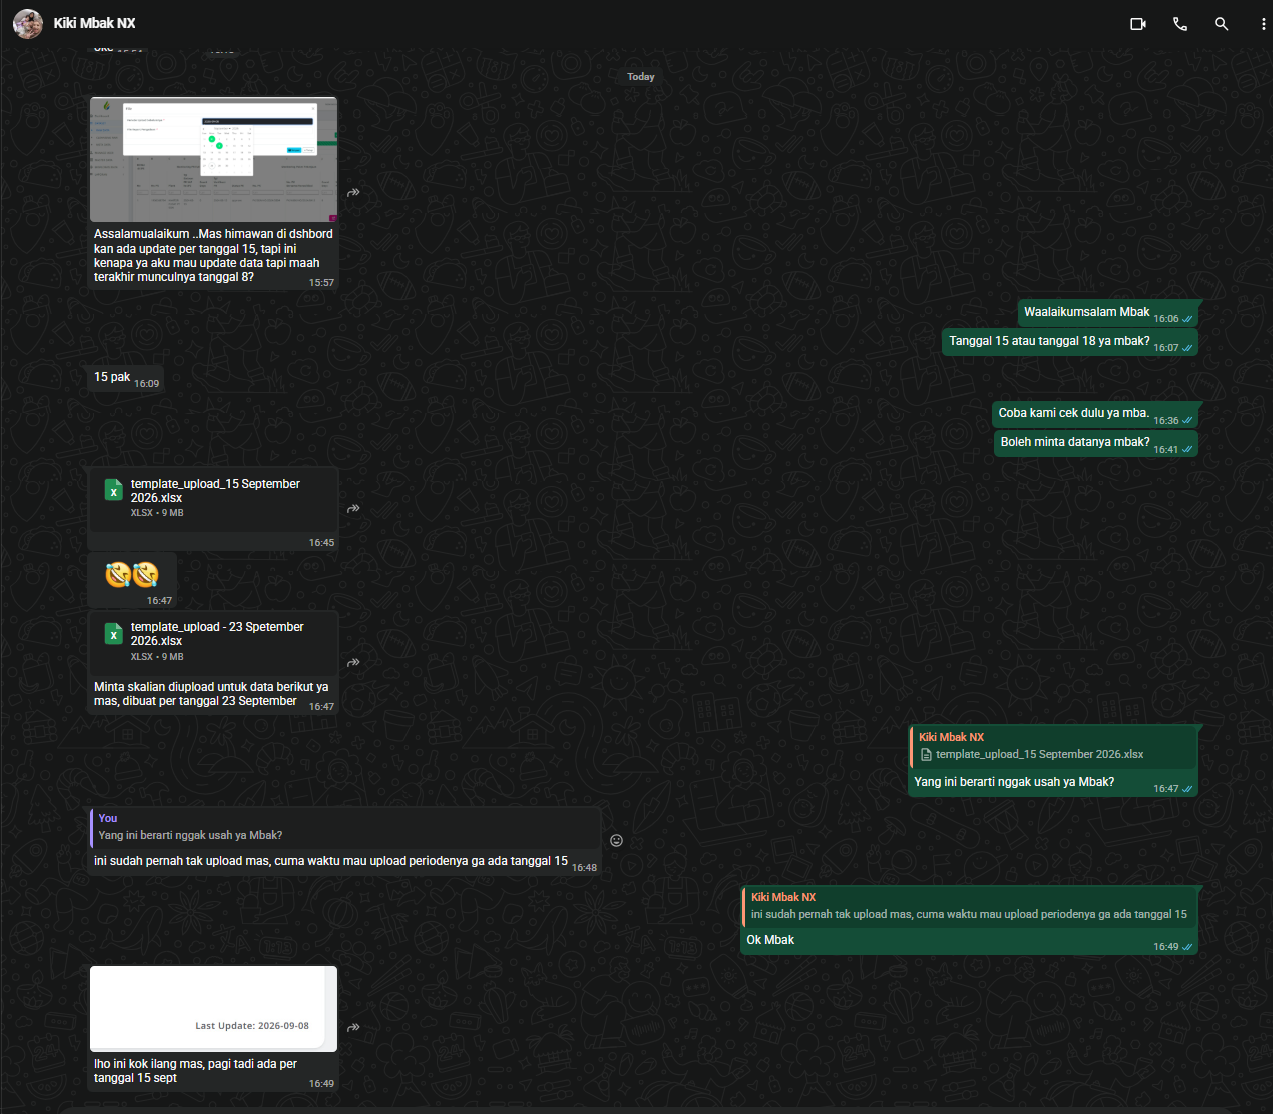The height and width of the screenshot is (1114, 1273).
Task: Open the three-dot chat menu
Action: pos(1263,24)
